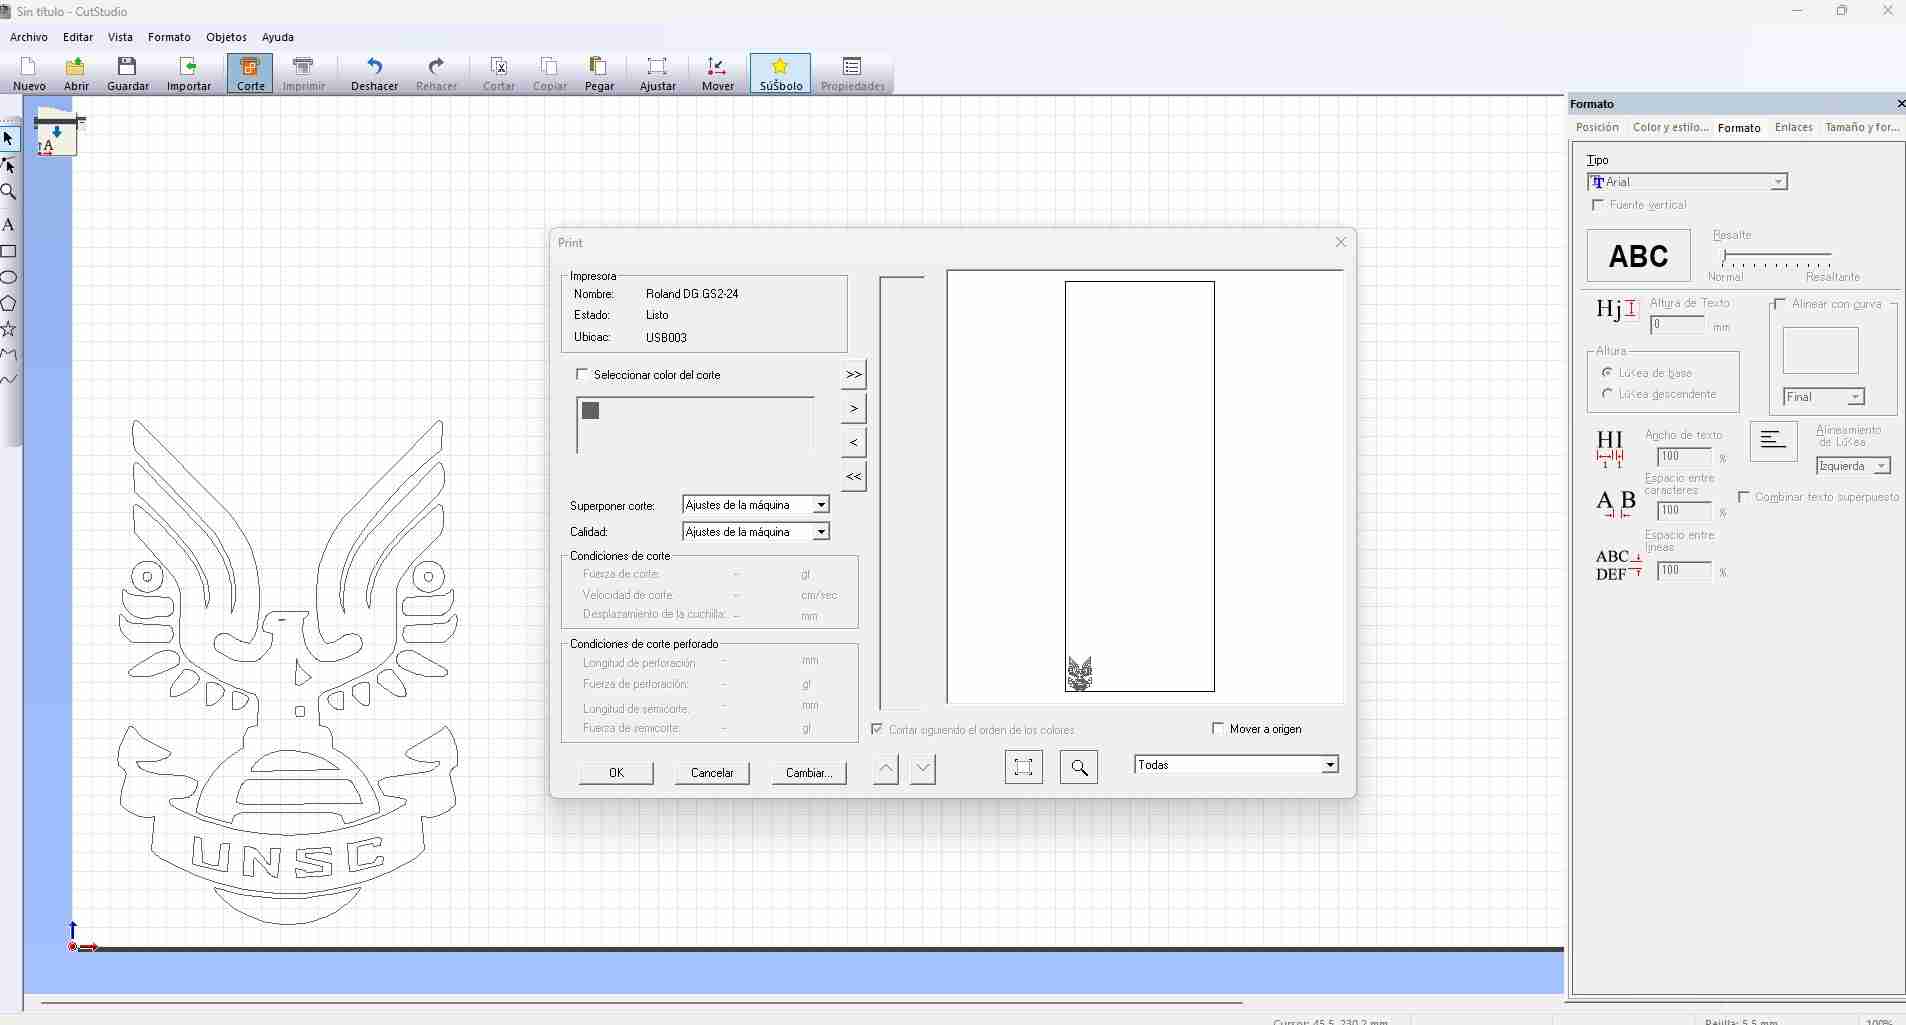Click the fit-to-frame preview button in Print
Screen dimensions: 1906x1025
pos(1023,767)
